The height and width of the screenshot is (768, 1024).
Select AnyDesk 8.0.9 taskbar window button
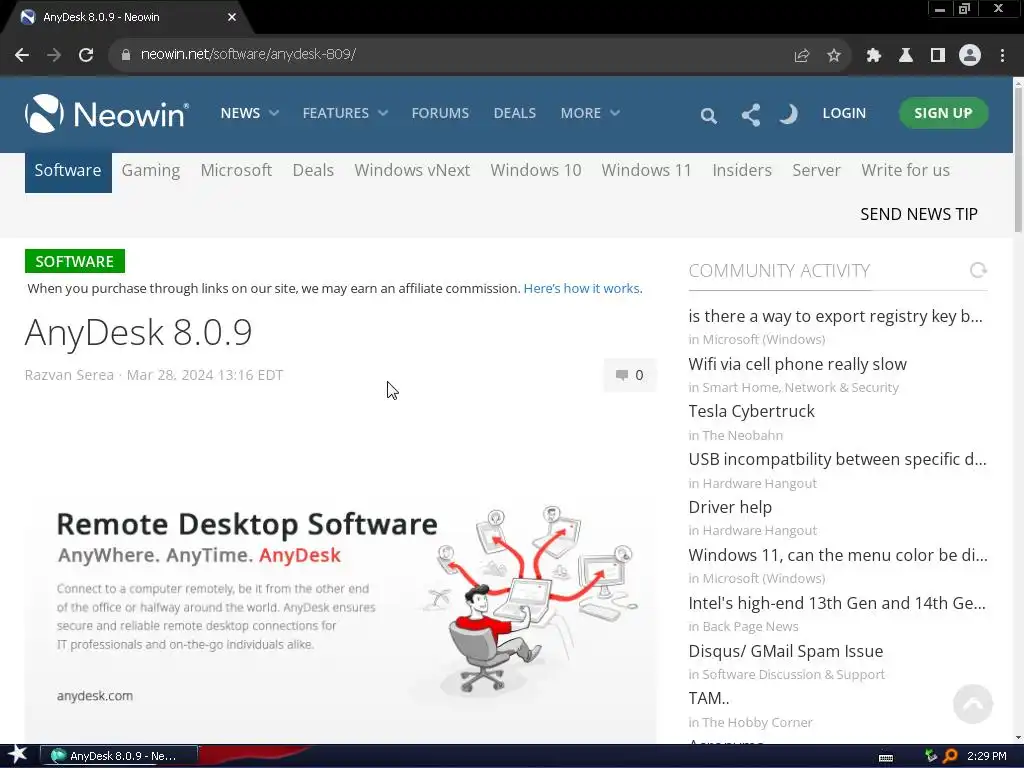click(119, 756)
